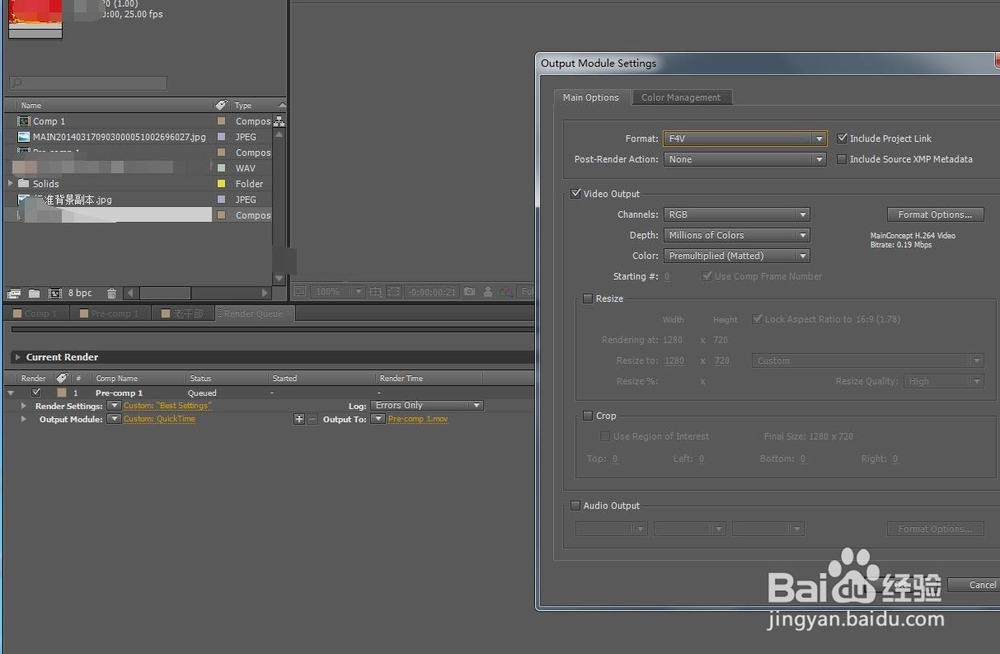This screenshot has height=654, width=1000.
Task: Click Show Snapshot person icon in viewer
Action: pos(488,292)
